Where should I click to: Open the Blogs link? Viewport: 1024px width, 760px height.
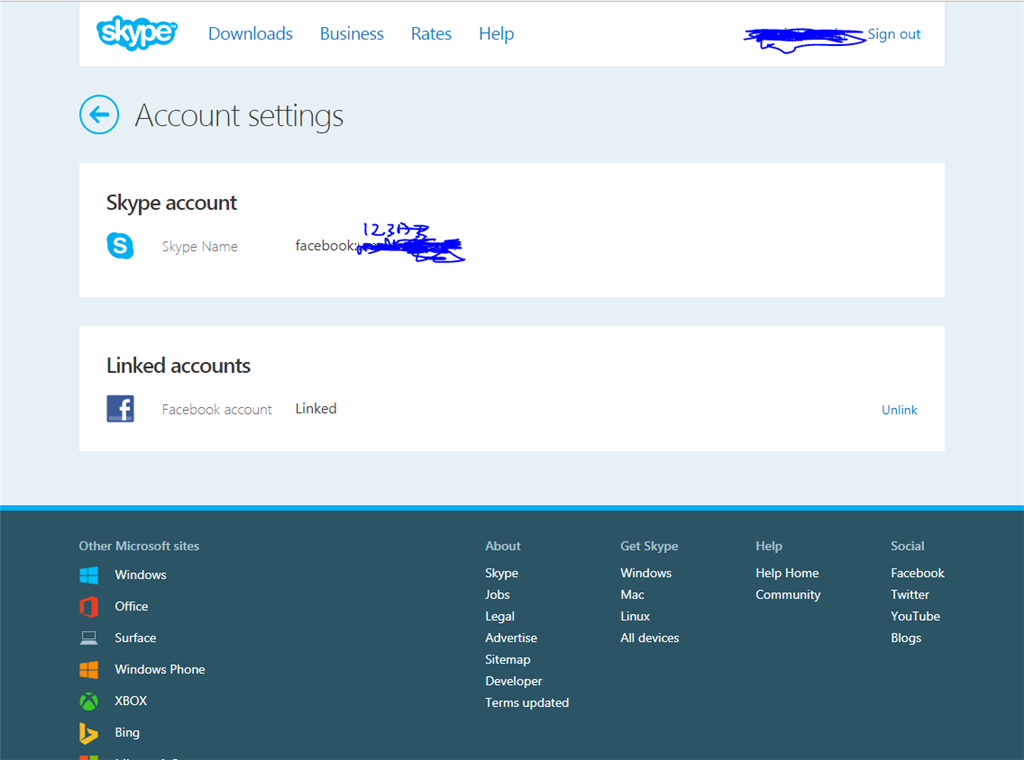click(906, 638)
